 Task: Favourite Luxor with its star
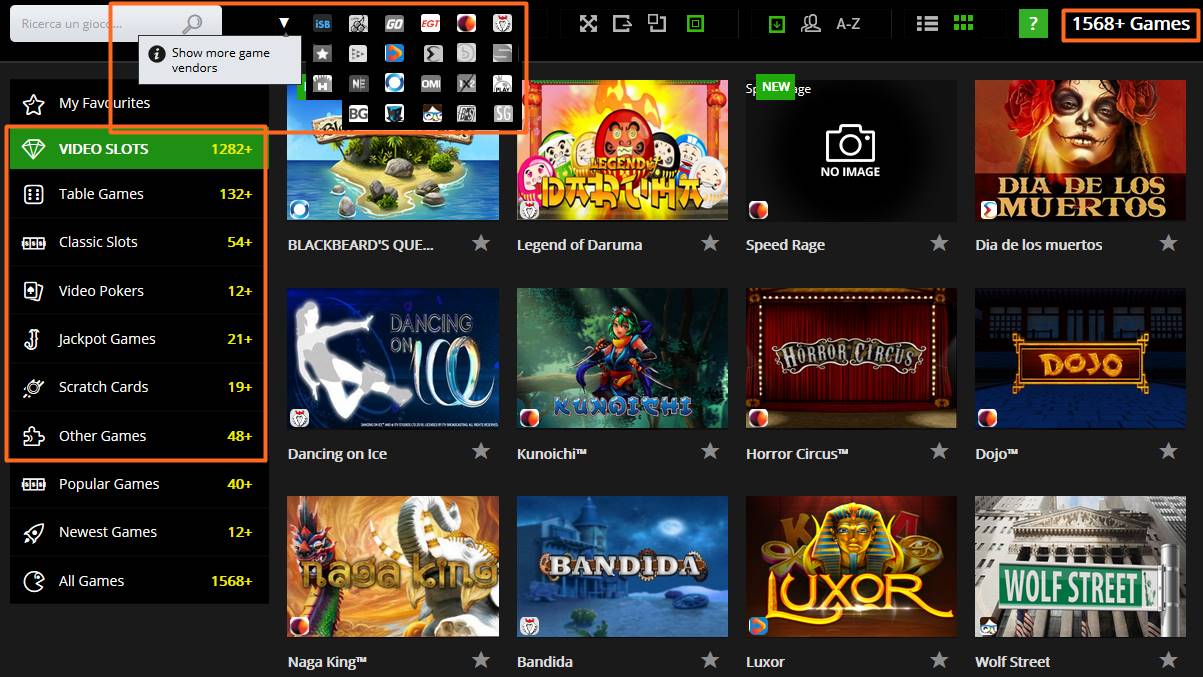pyautogui.click(x=939, y=660)
